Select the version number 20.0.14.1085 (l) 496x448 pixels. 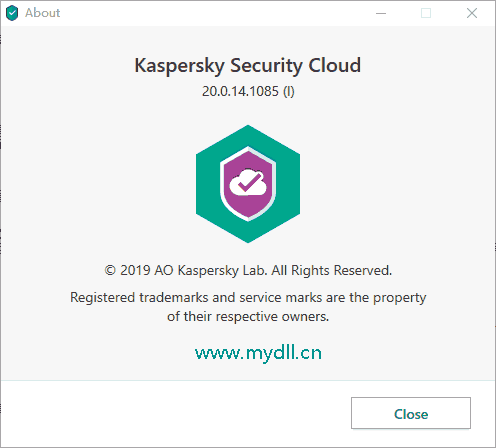coord(248,91)
